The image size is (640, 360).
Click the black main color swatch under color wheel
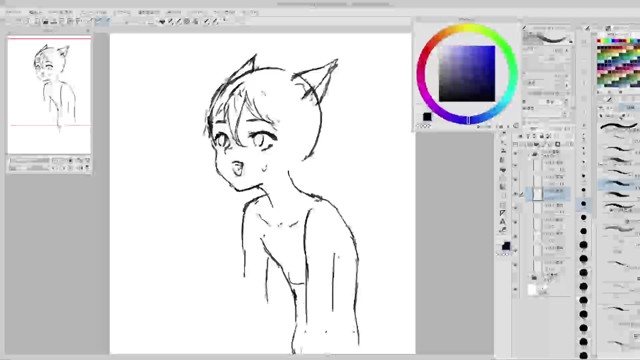(427, 117)
